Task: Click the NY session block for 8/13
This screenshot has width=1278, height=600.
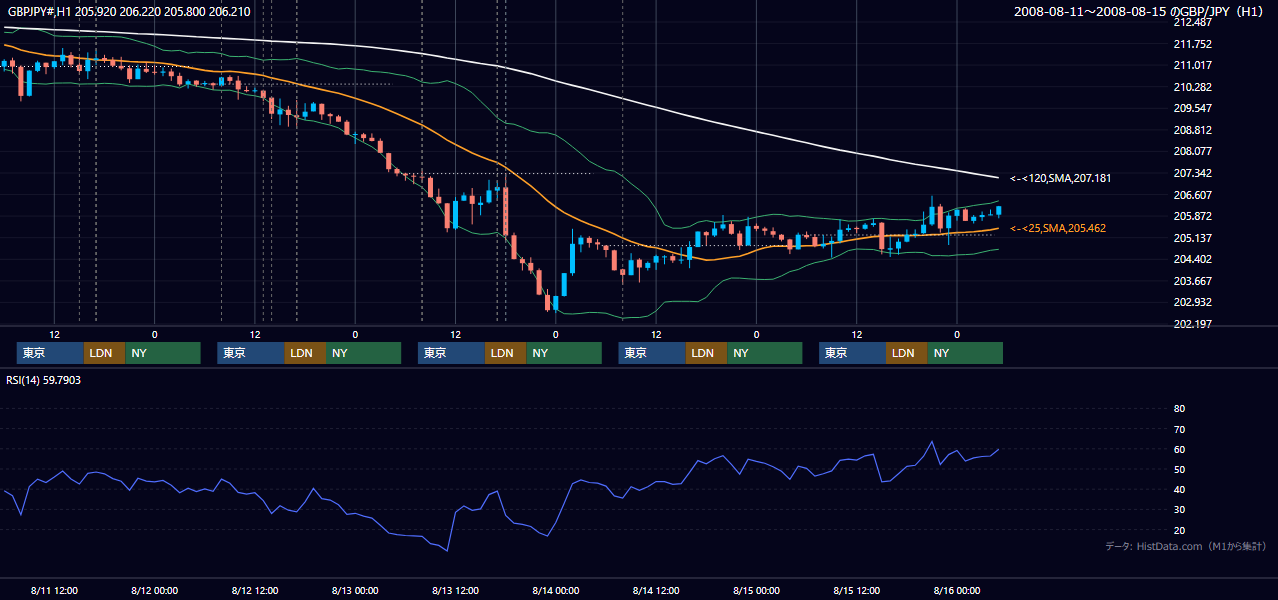Action: pyautogui.click(x=564, y=353)
